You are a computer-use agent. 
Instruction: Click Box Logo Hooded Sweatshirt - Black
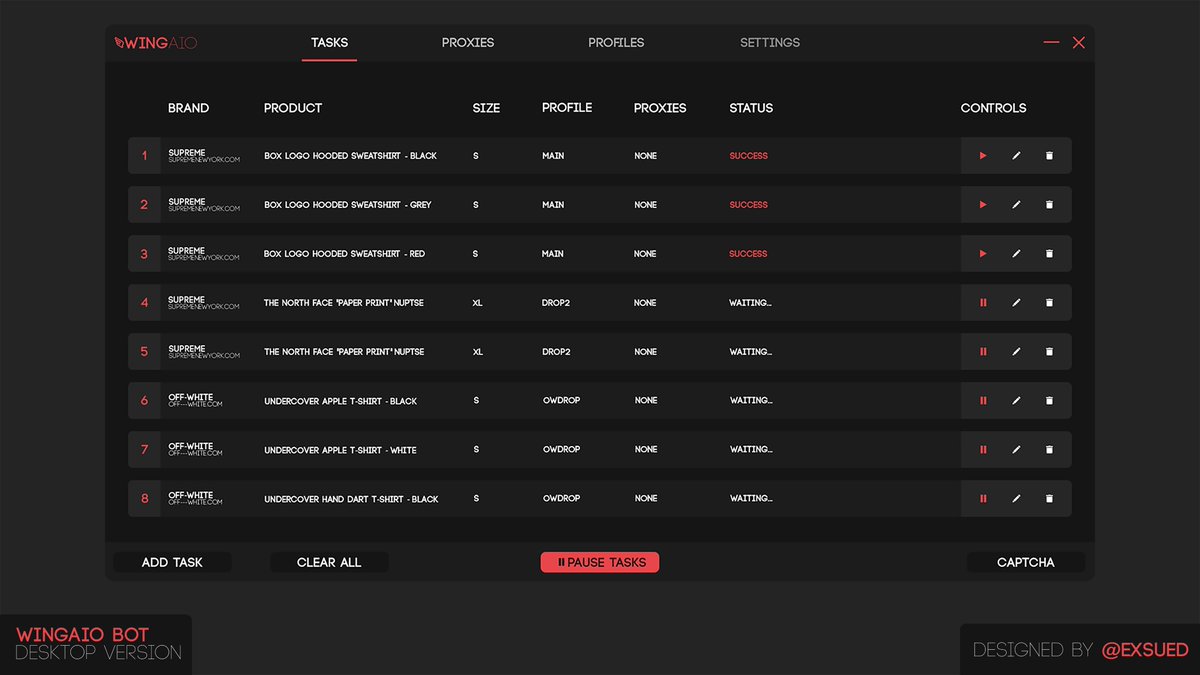350,156
